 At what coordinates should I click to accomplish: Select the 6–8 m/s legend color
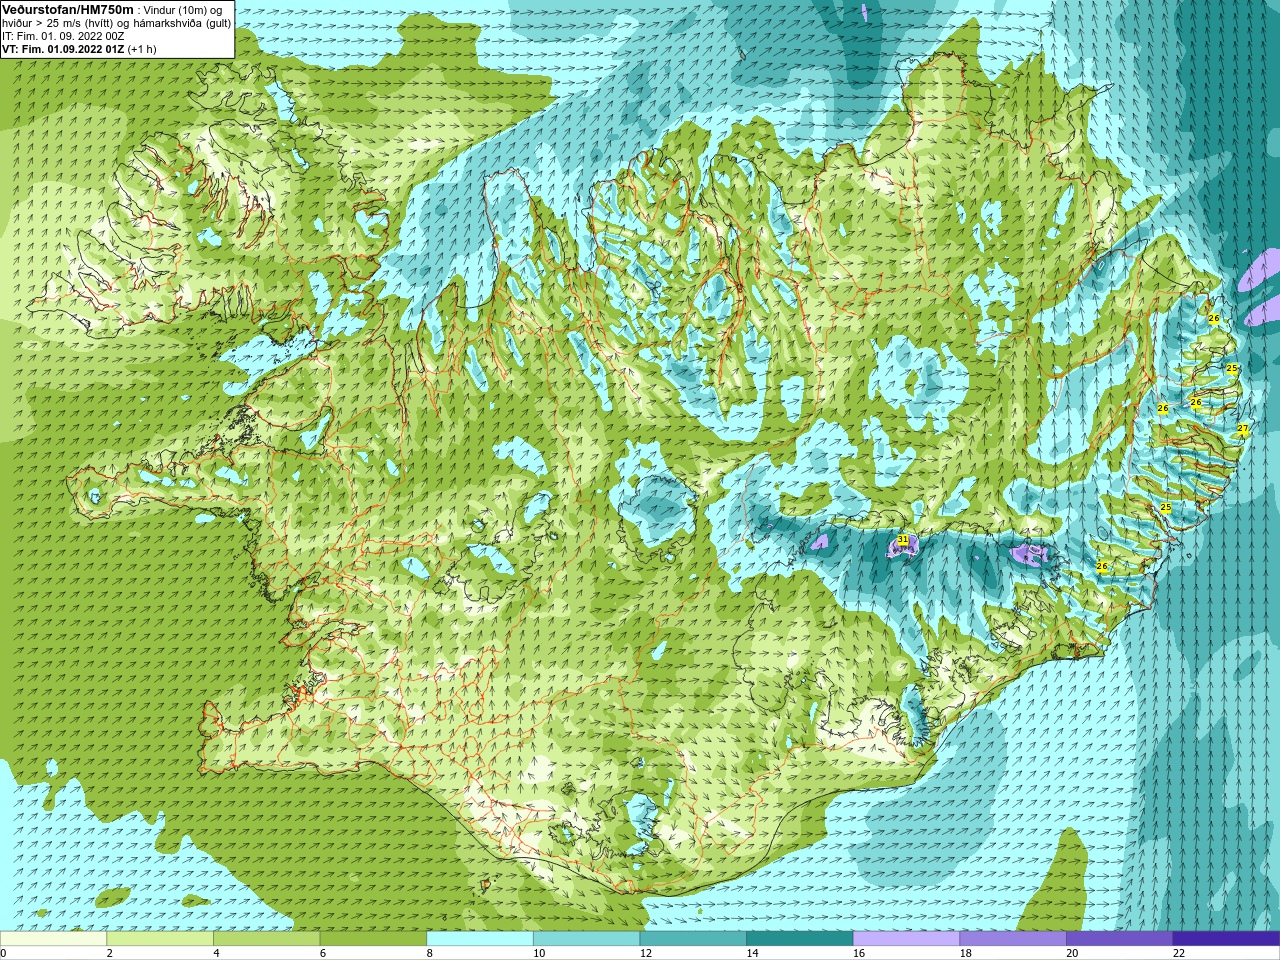[x=373, y=939]
